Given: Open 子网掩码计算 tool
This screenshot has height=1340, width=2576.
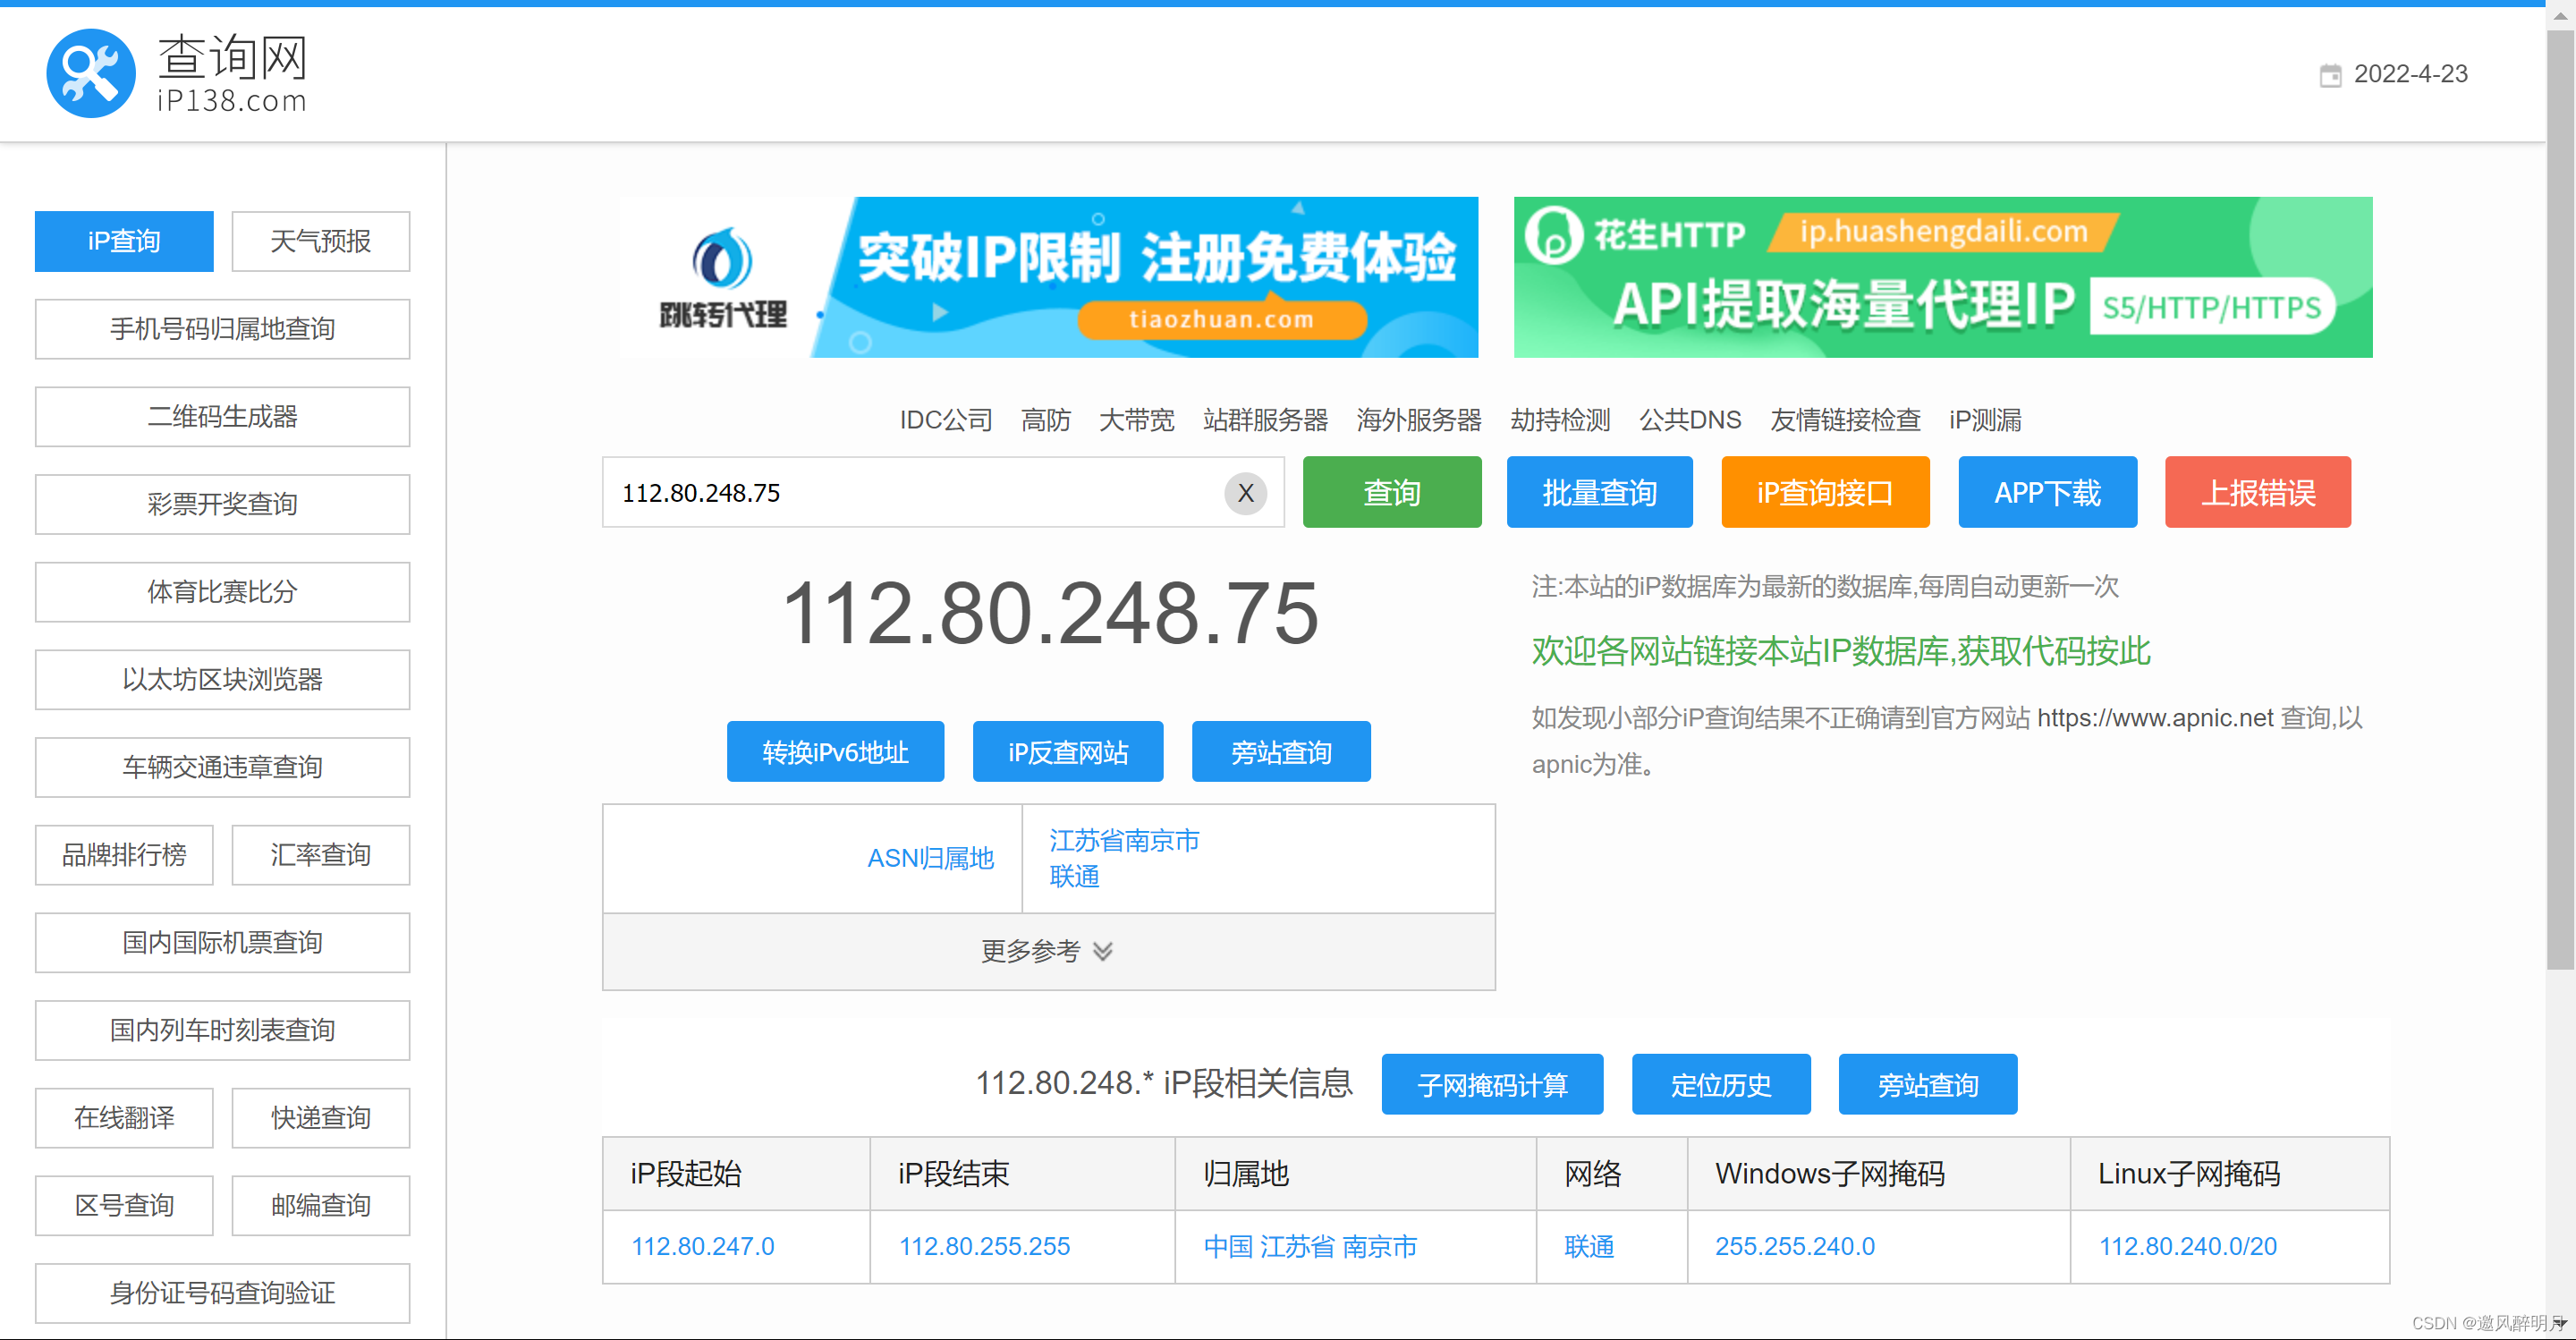Looking at the screenshot, I should coord(1491,1085).
